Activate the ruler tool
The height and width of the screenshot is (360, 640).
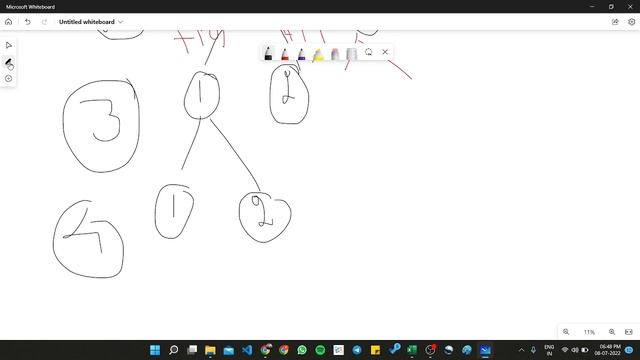click(x=351, y=53)
